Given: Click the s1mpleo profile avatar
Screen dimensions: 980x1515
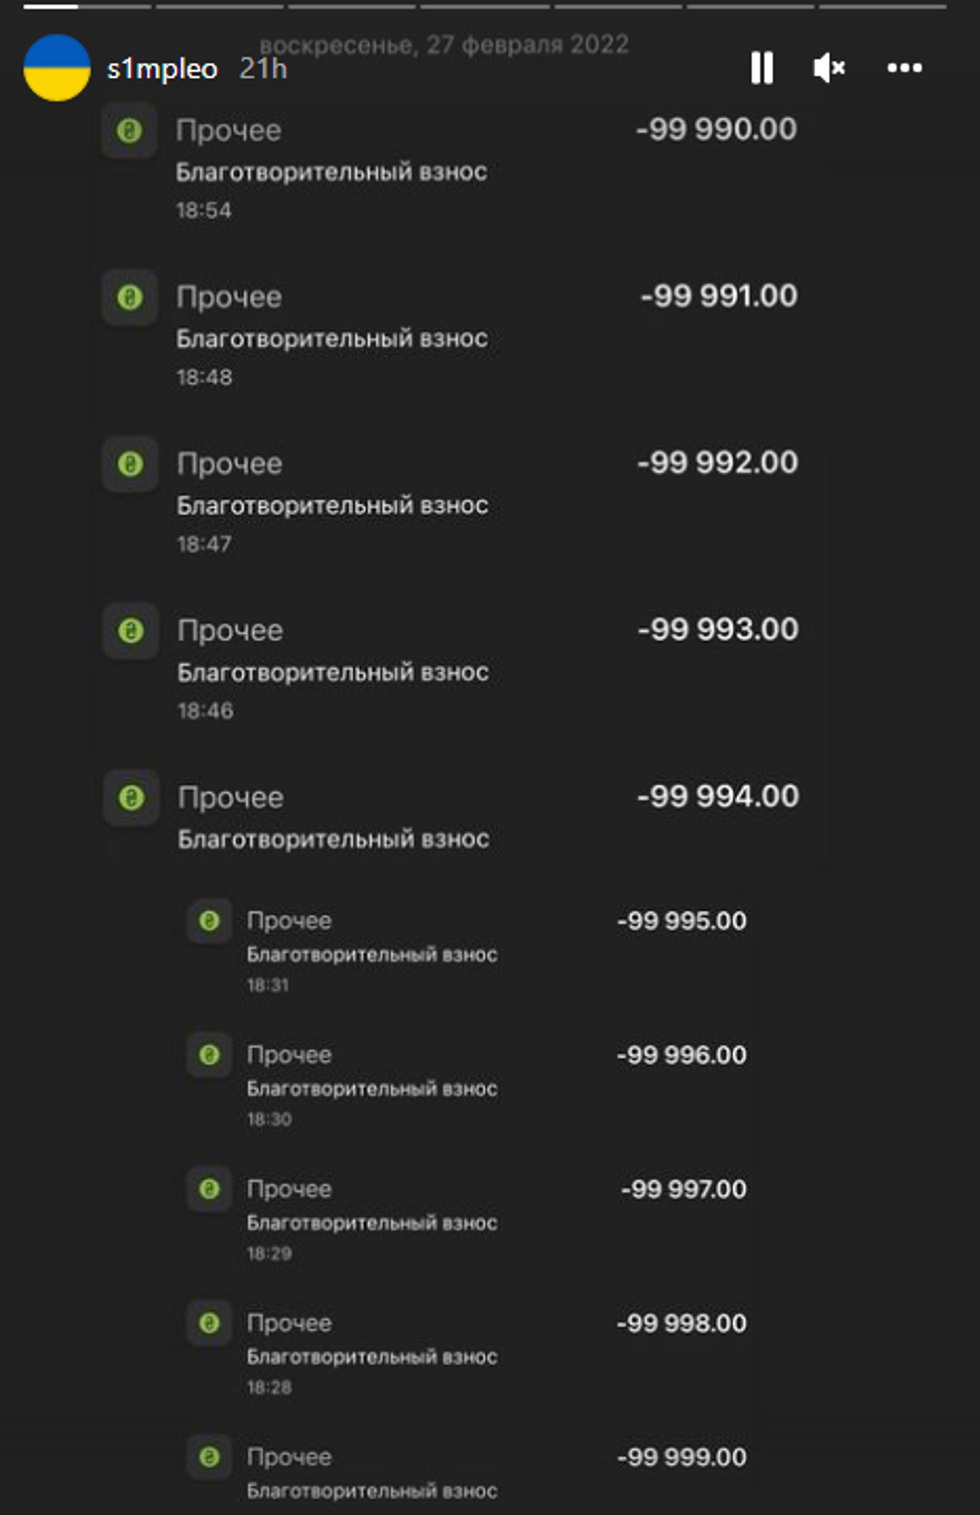Looking at the screenshot, I should point(57,67).
